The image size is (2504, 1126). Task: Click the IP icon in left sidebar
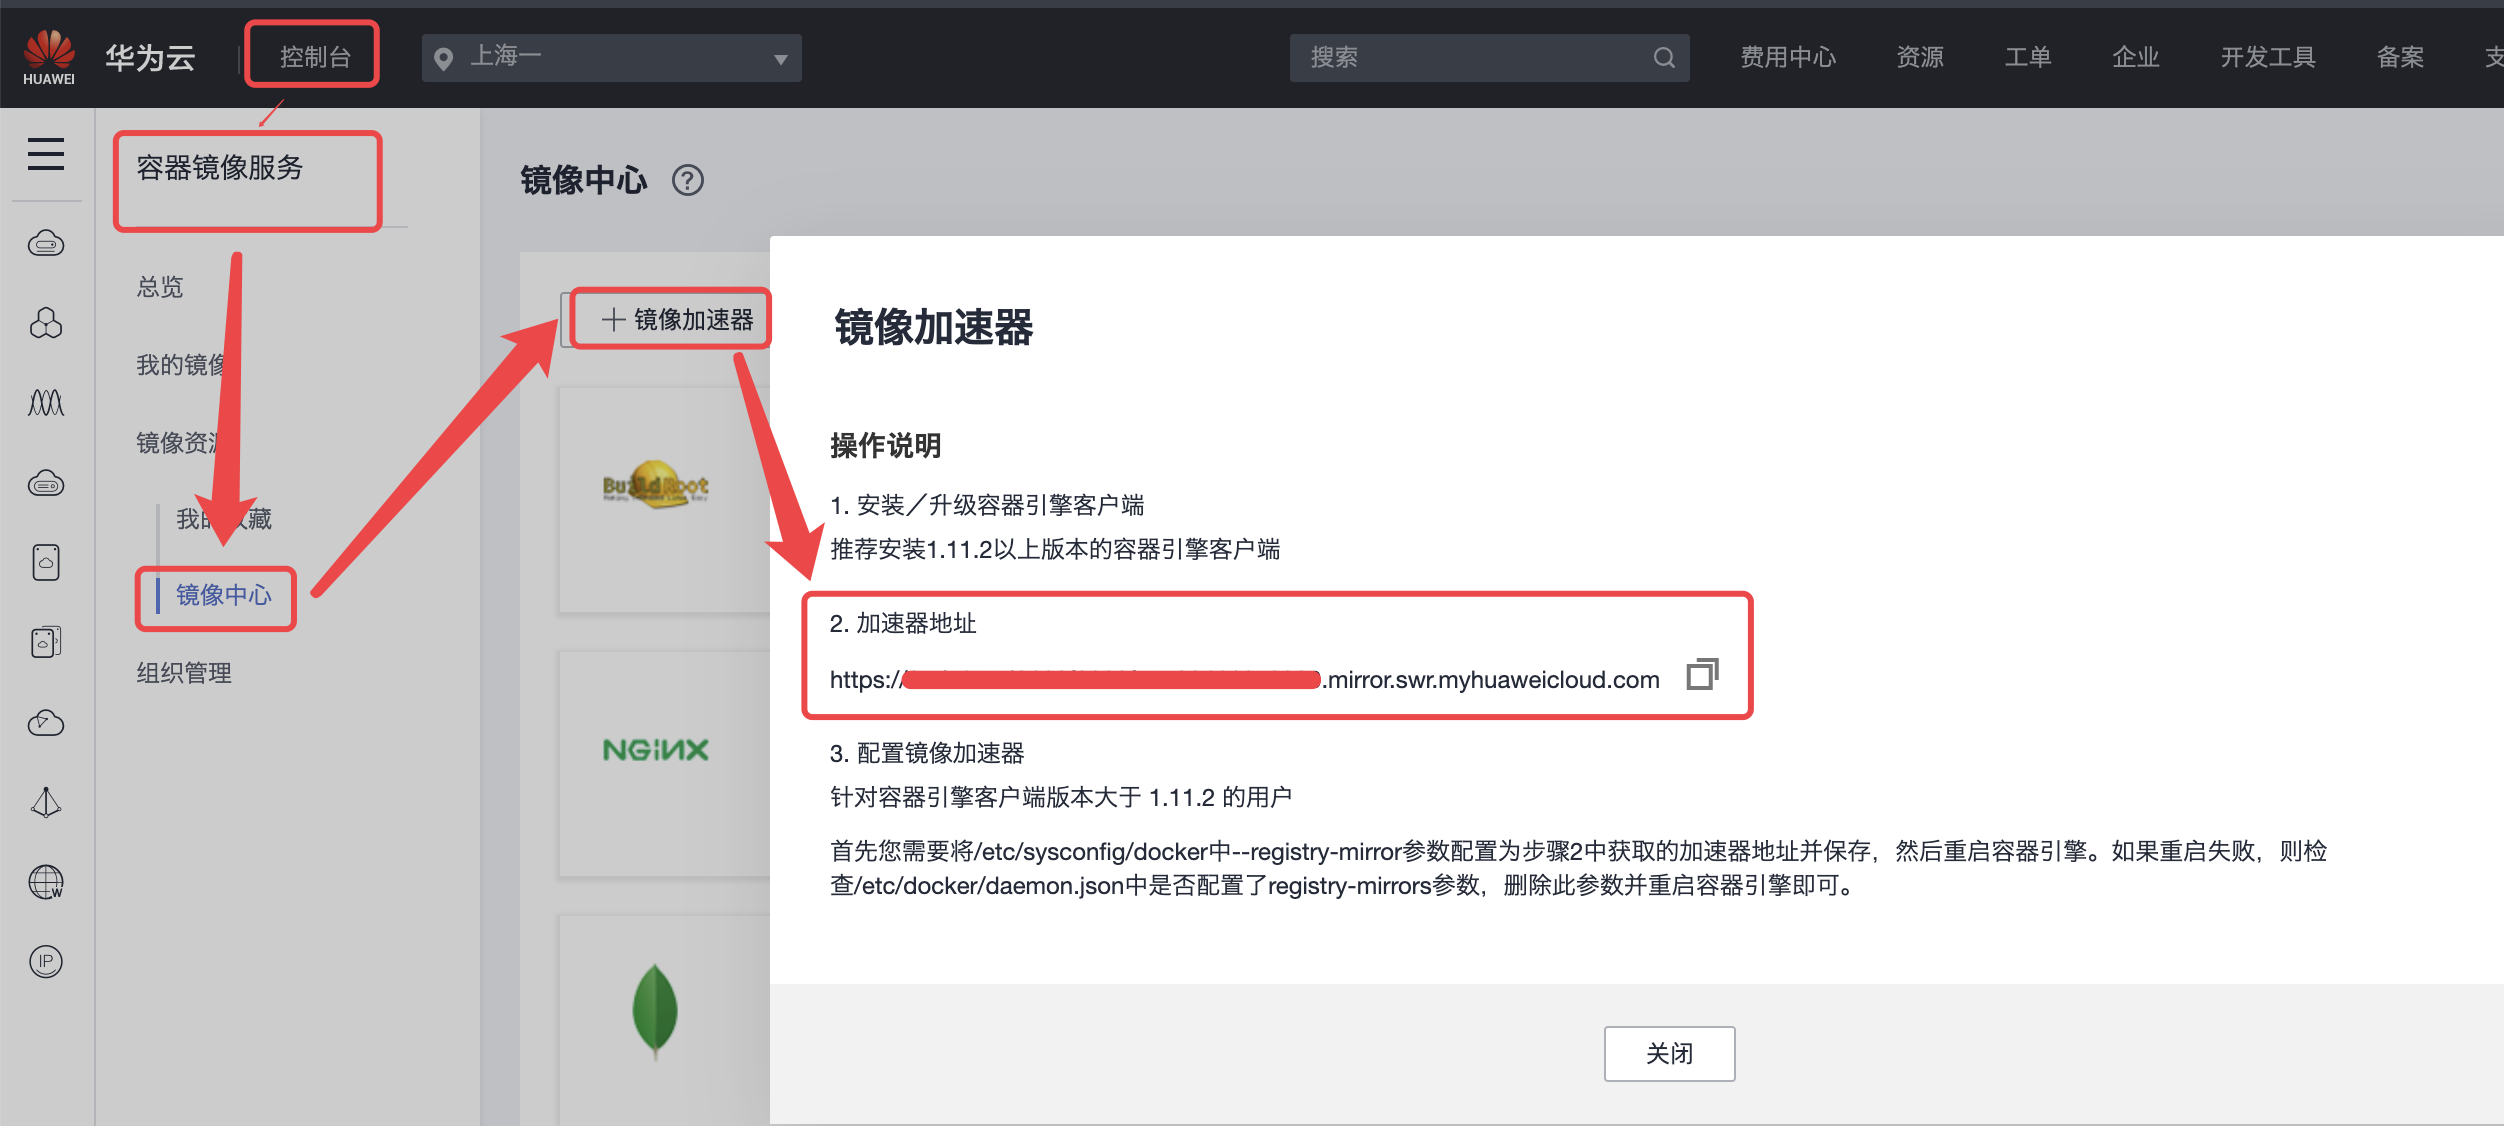tap(46, 961)
